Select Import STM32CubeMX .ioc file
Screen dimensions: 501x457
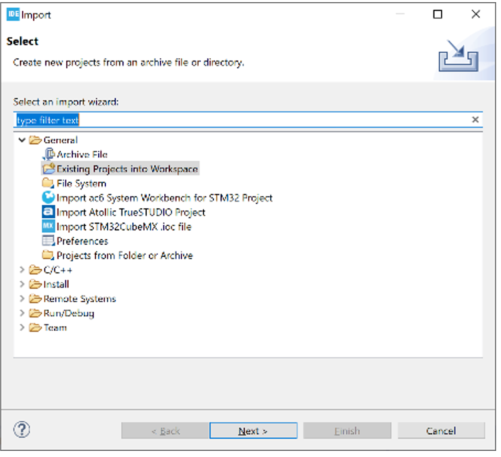coord(124,227)
